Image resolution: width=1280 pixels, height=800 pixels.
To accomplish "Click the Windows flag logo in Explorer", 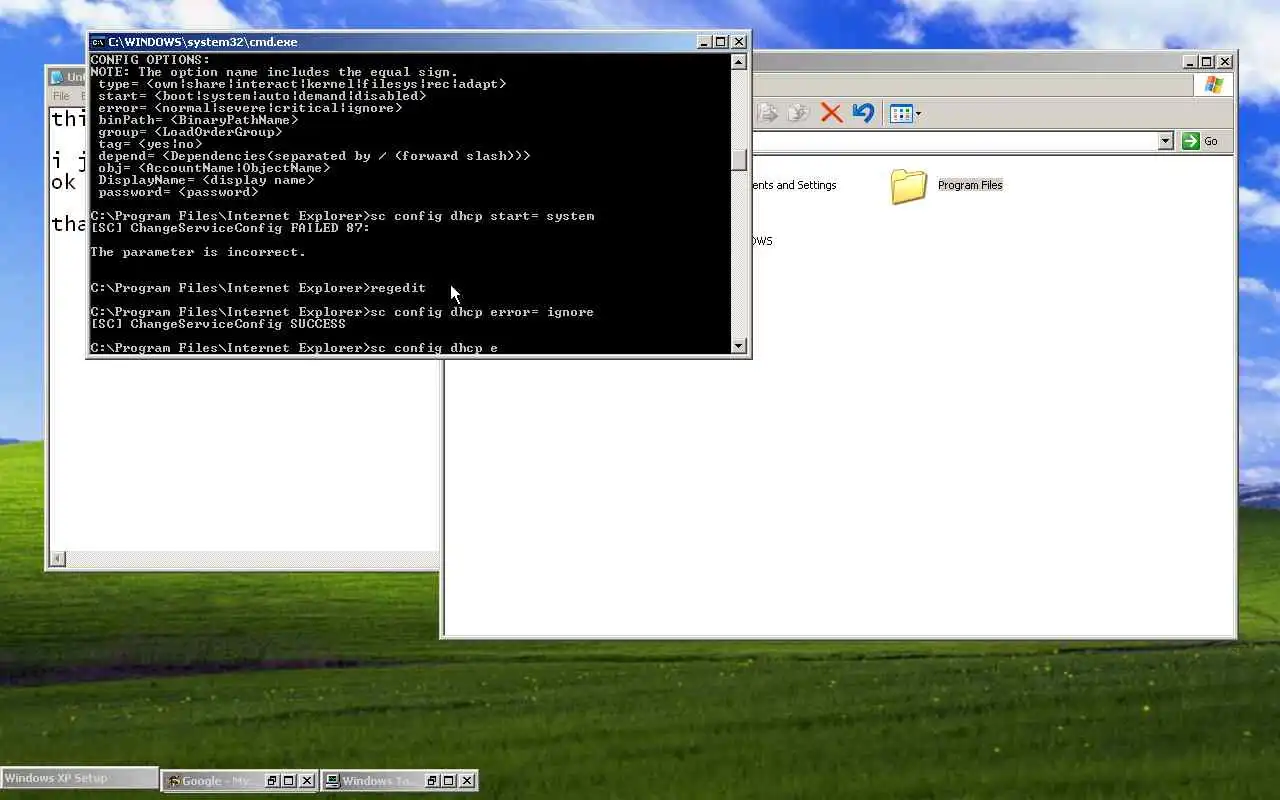I will 1214,85.
